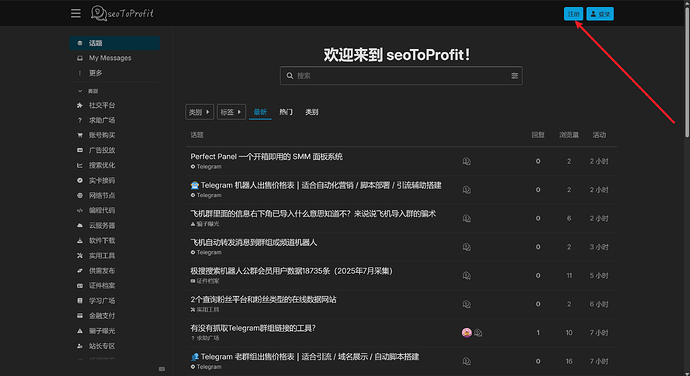Open the seoToProfit logo home

point(122,13)
